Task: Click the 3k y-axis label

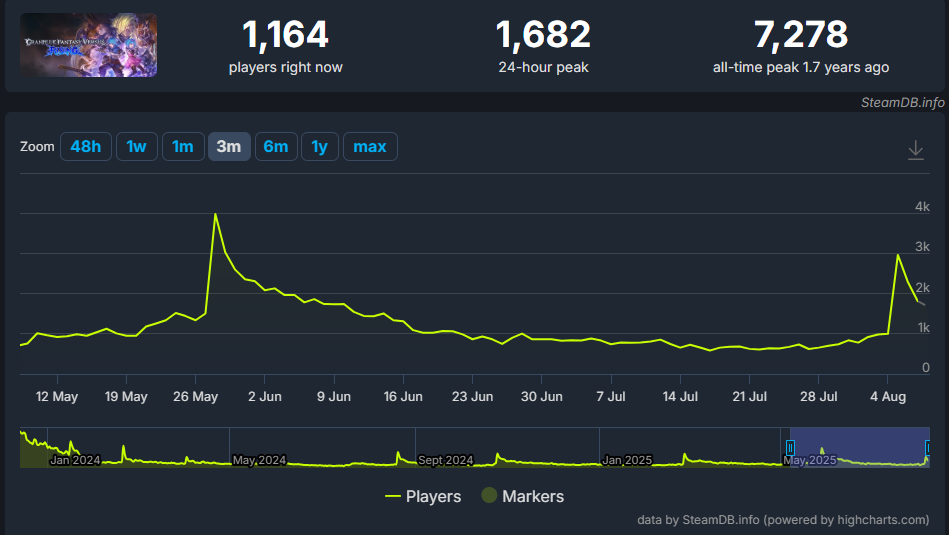Action: (922, 246)
